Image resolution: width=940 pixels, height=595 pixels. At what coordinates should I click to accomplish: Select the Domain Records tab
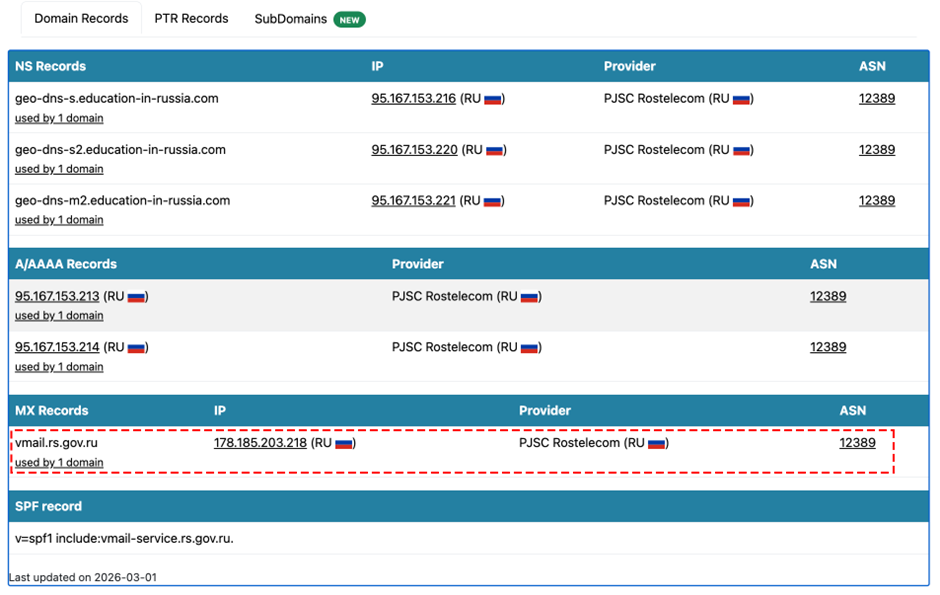tap(81, 18)
